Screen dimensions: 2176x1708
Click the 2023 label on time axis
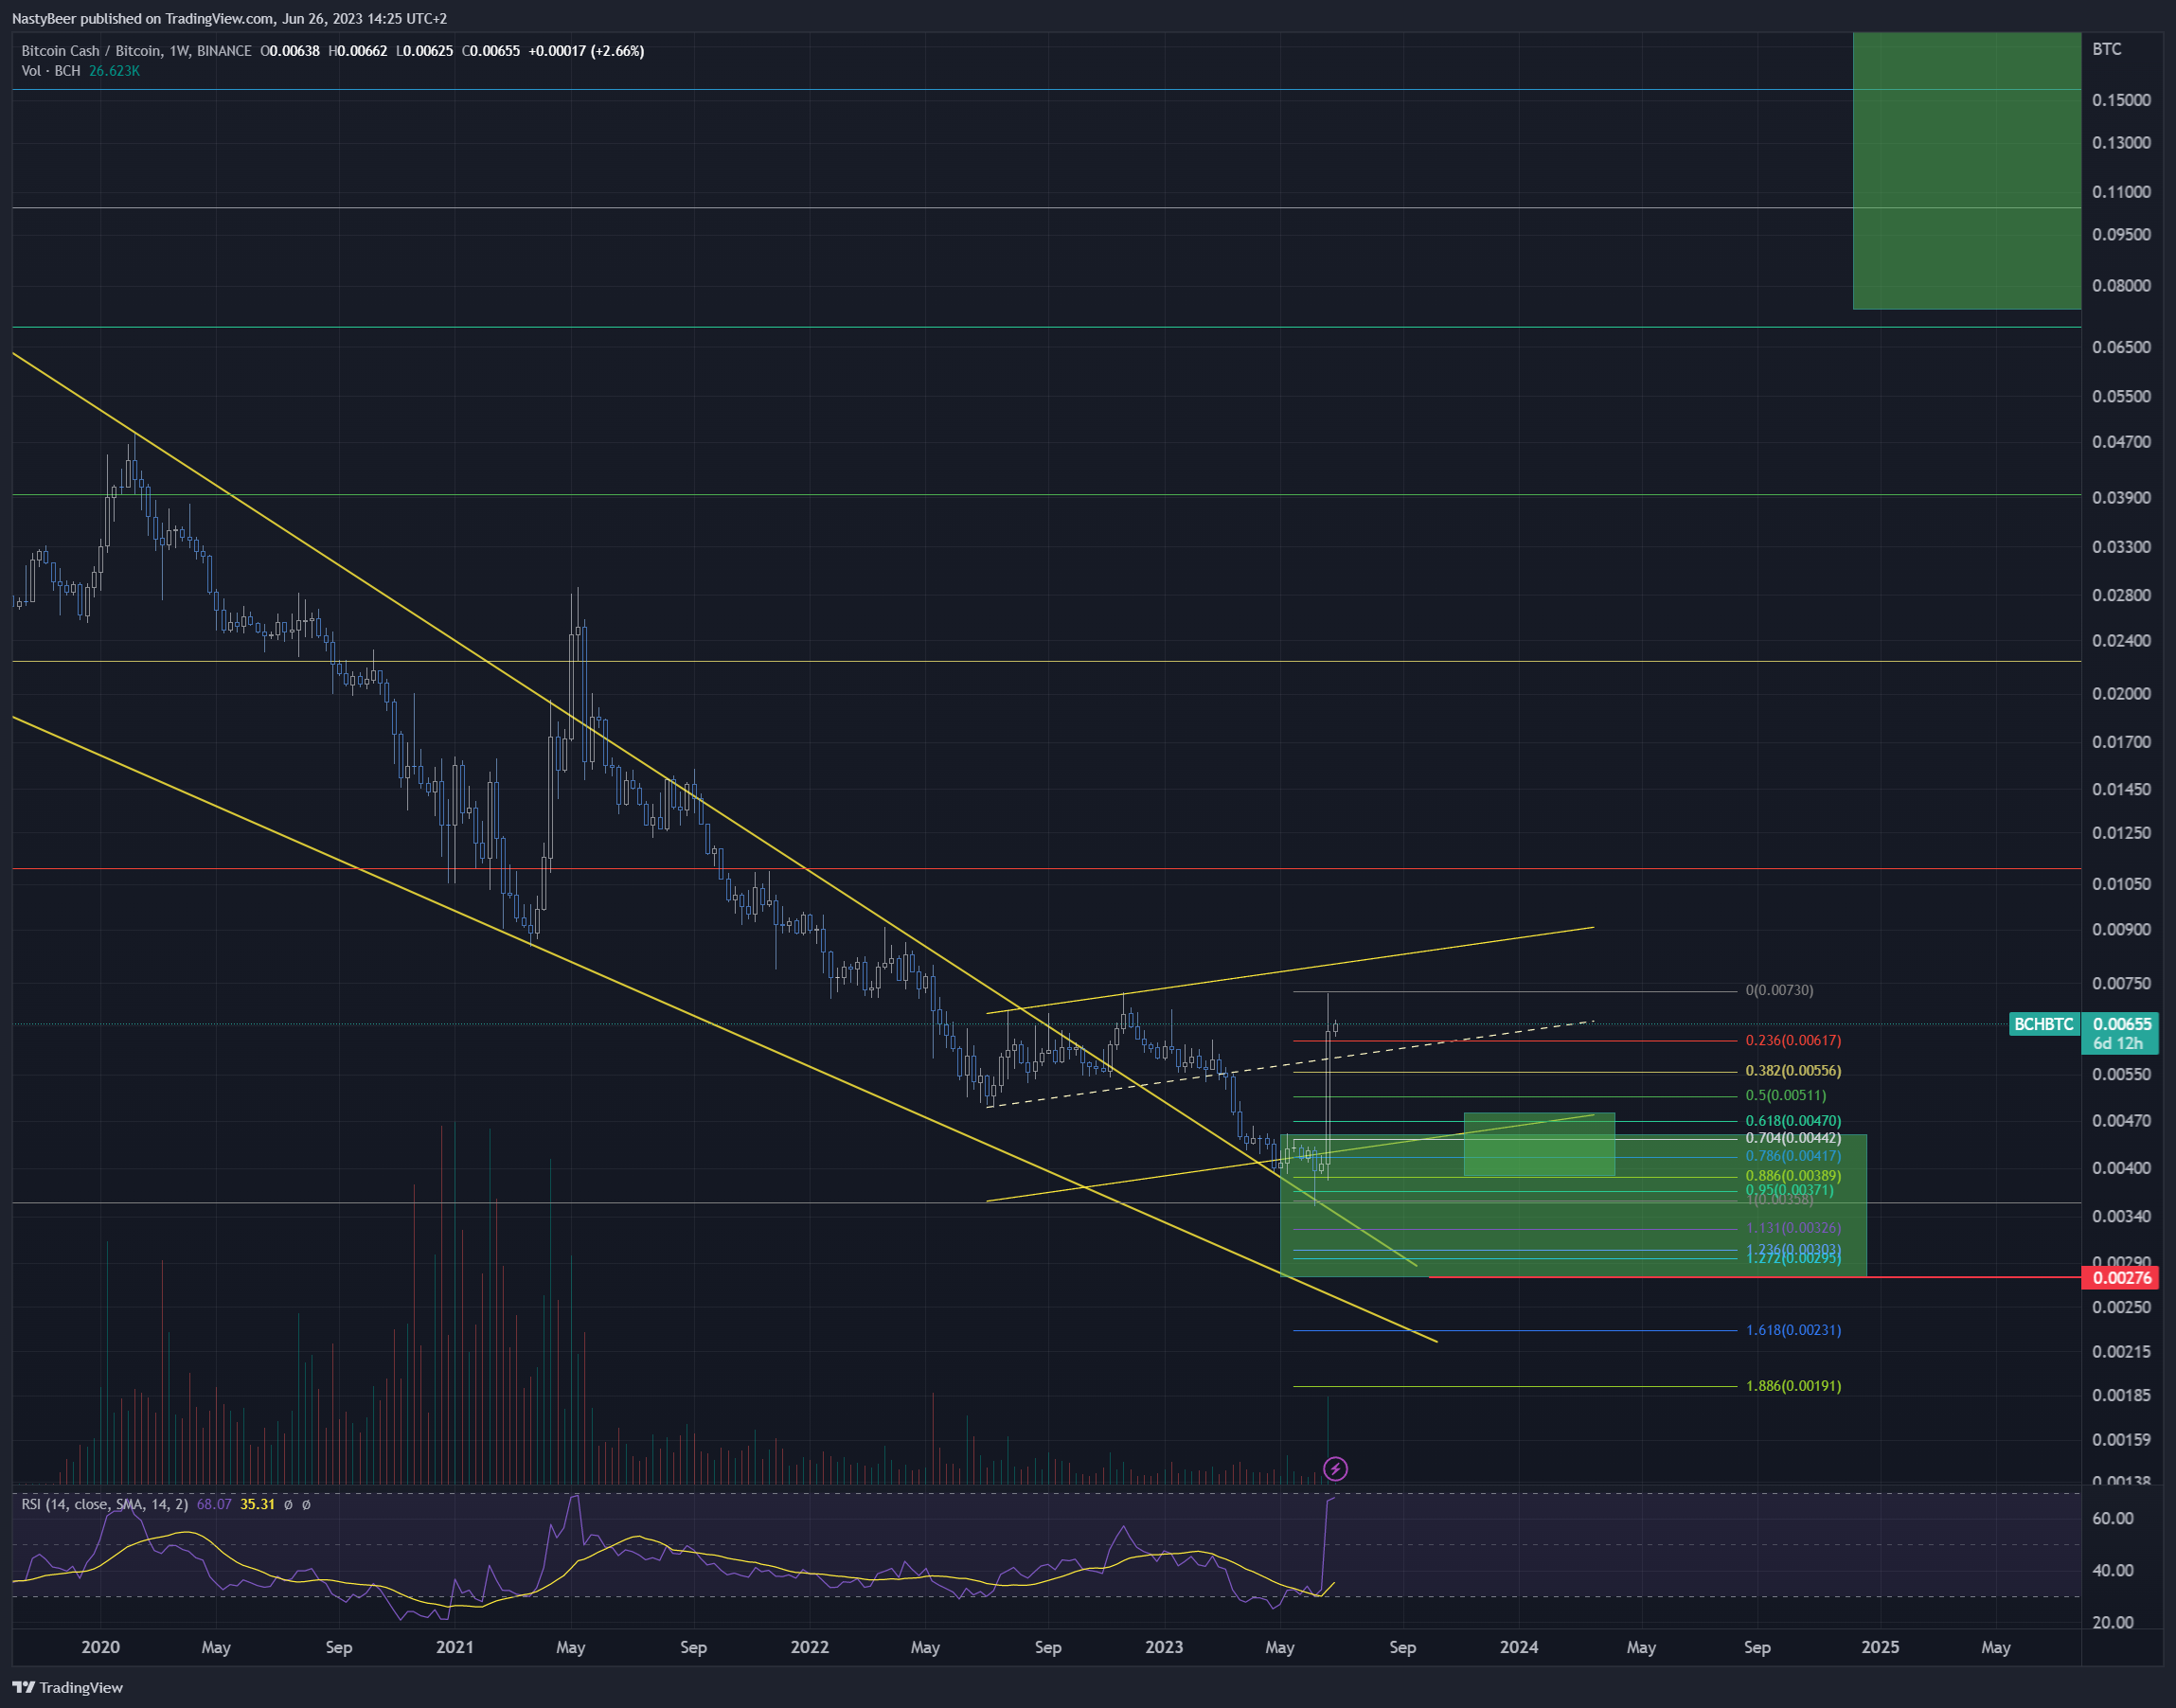click(x=1164, y=1647)
